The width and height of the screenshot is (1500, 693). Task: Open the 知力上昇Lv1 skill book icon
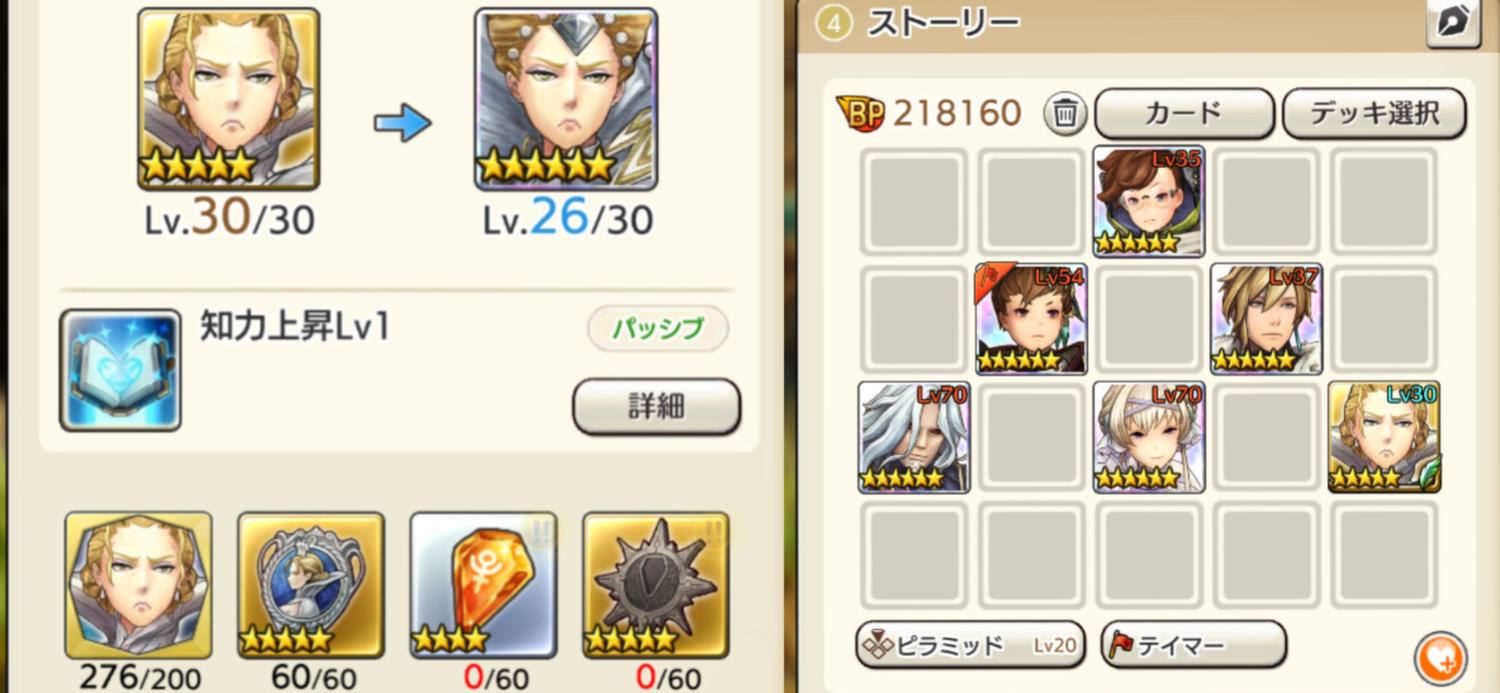pos(120,370)
